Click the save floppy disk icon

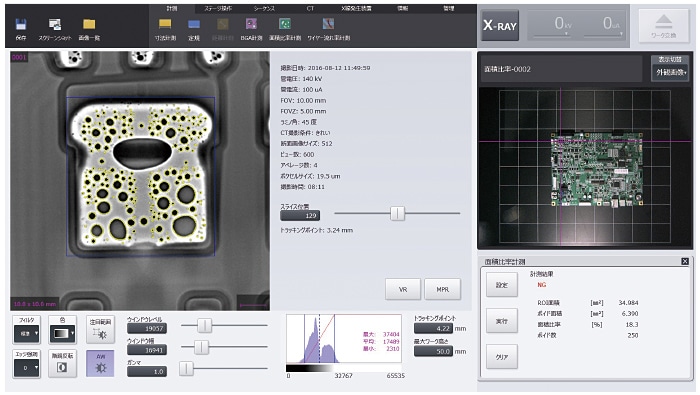tap(21, 25)
